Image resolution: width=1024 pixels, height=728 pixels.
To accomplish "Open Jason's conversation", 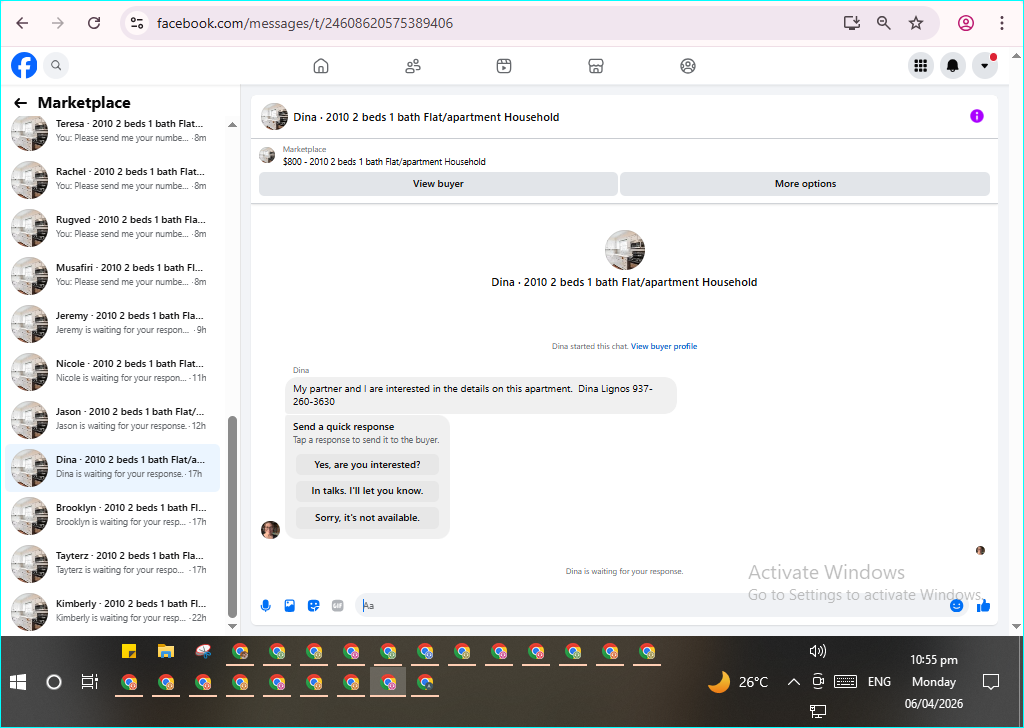I will point(113,419).
